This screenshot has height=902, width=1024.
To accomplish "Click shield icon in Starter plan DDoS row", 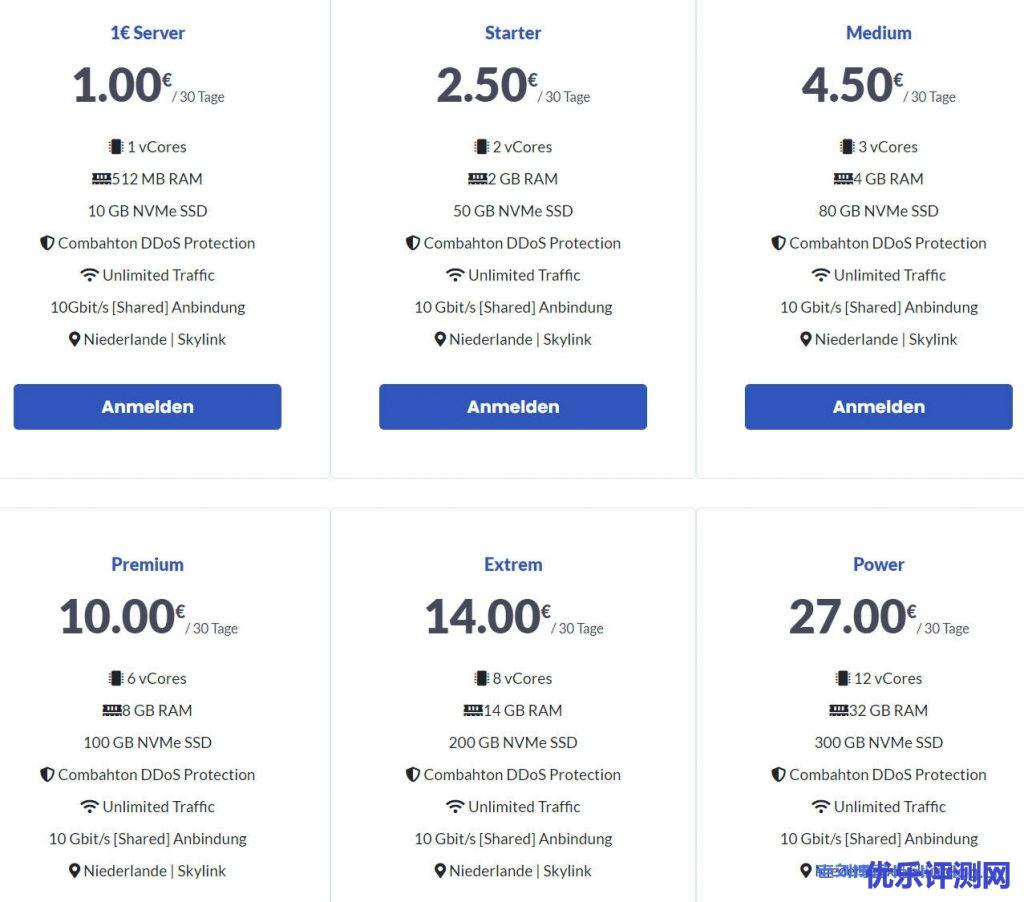I will click(x=413, y=243).
